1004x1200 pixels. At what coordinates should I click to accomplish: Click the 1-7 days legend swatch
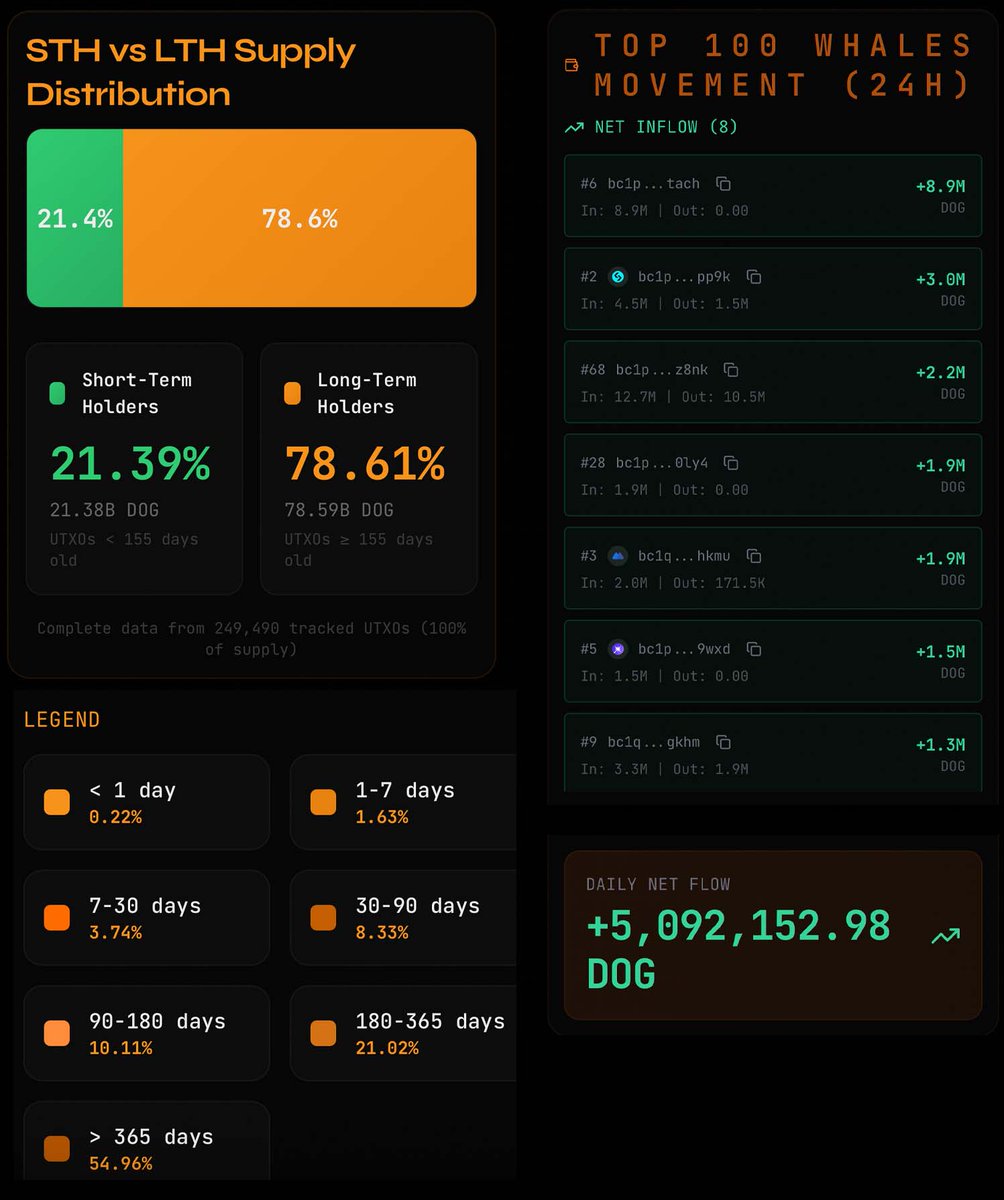point(323,802)
